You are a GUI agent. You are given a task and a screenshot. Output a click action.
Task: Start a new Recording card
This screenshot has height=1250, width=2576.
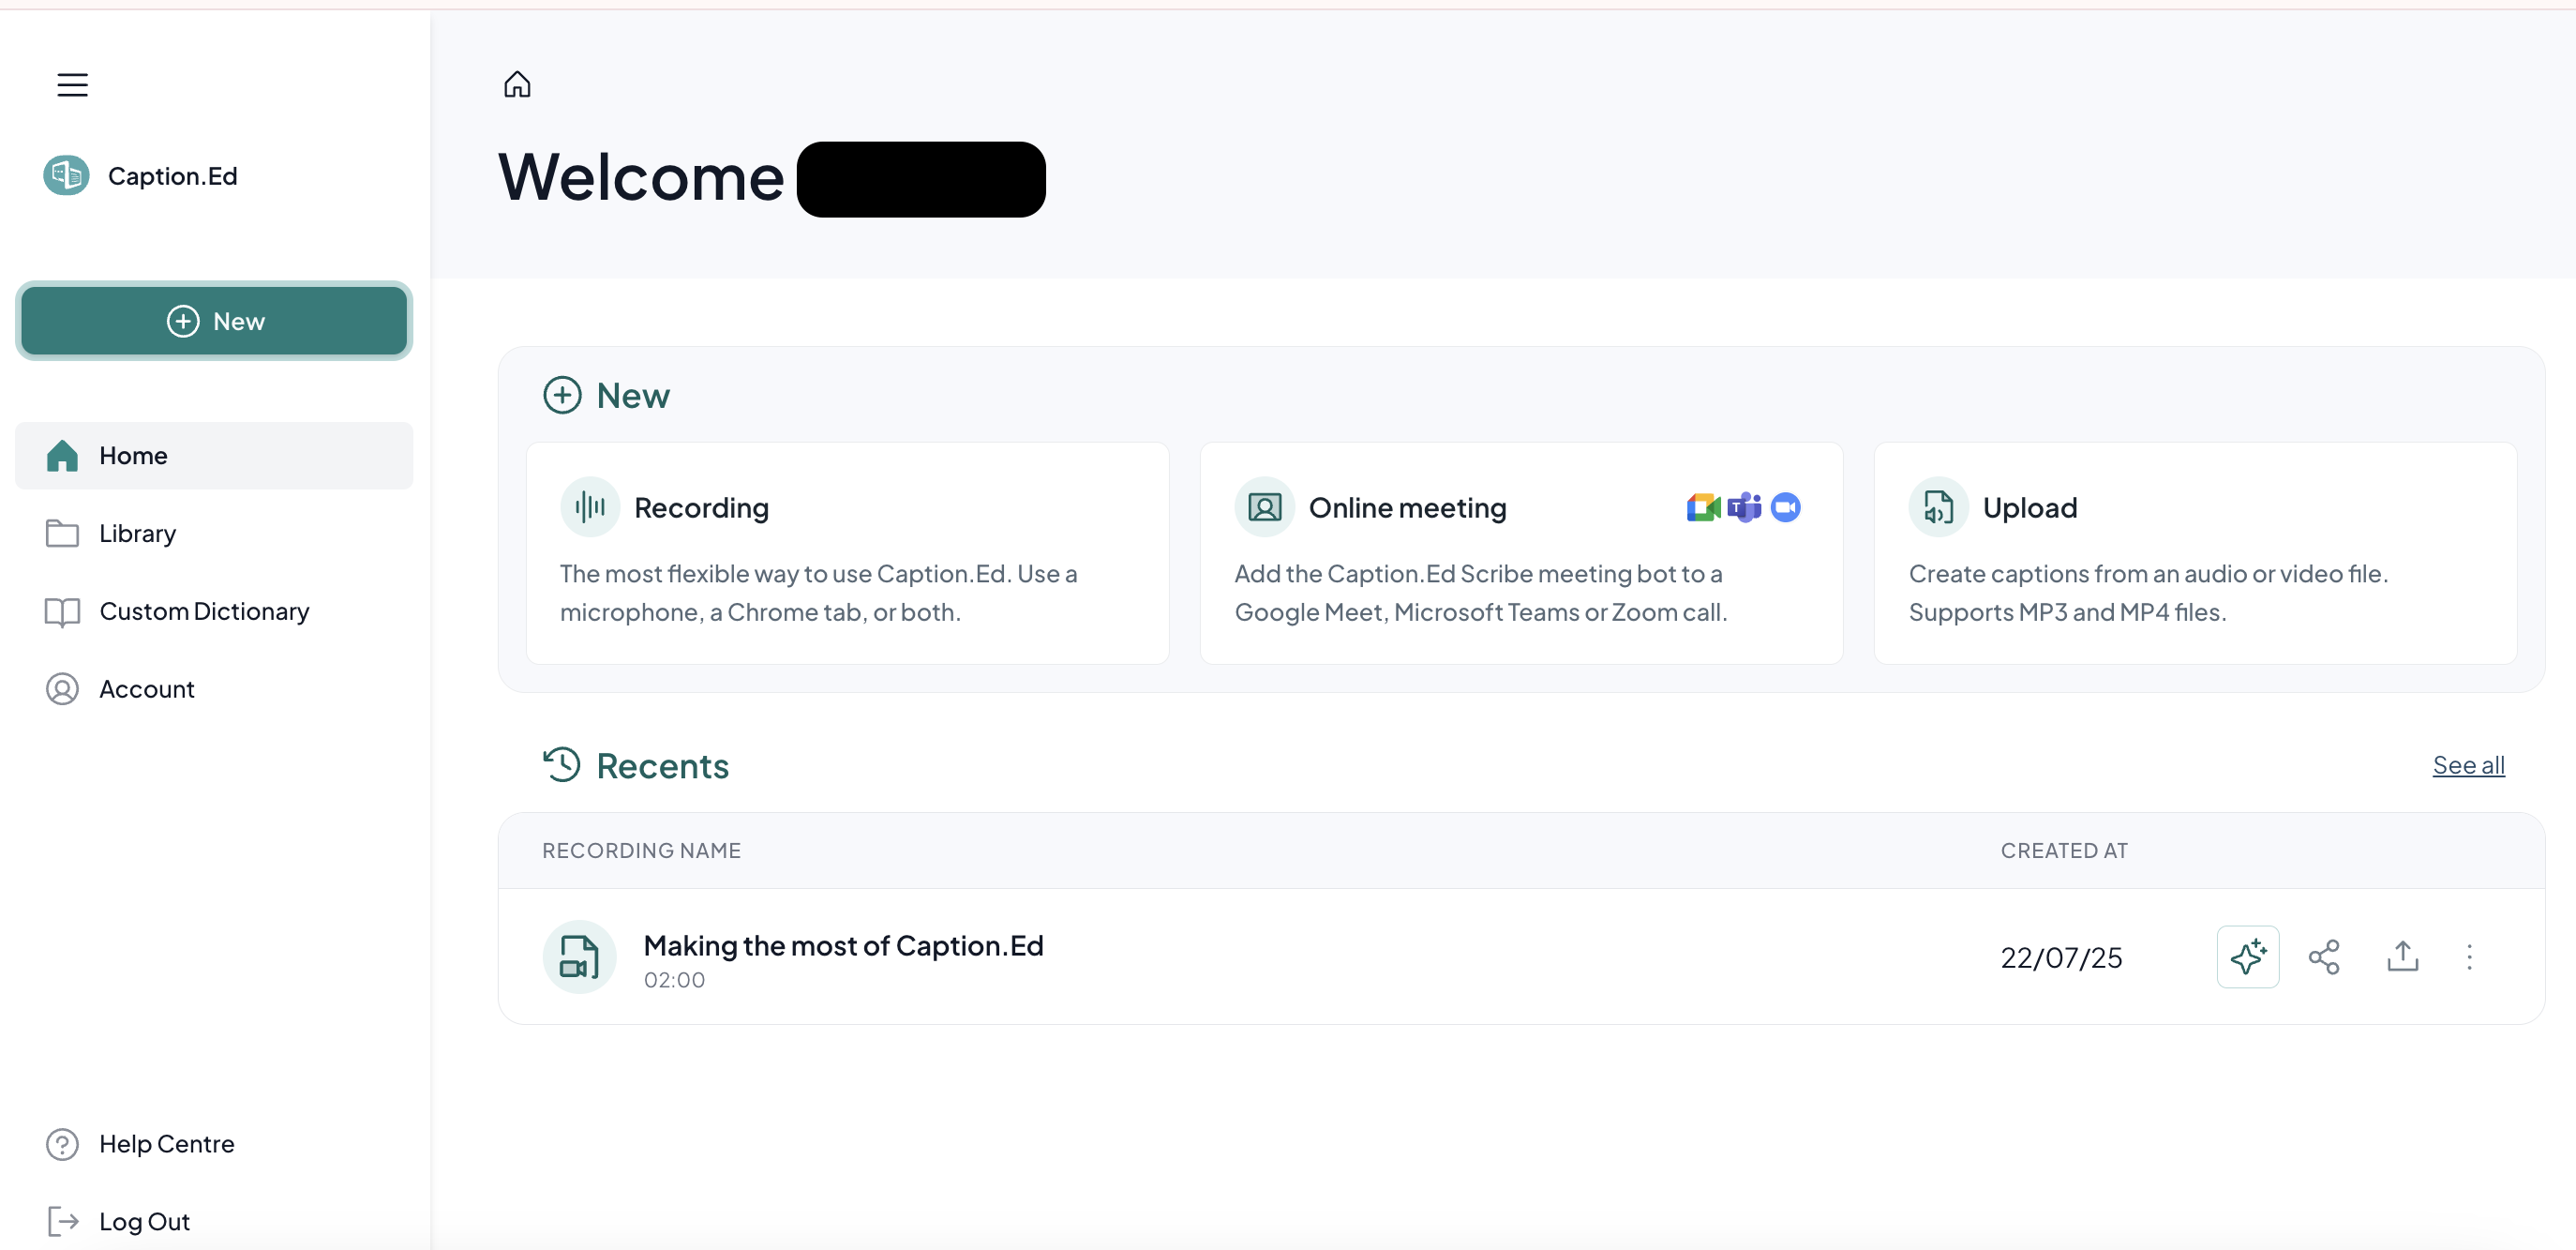point(848,554)
